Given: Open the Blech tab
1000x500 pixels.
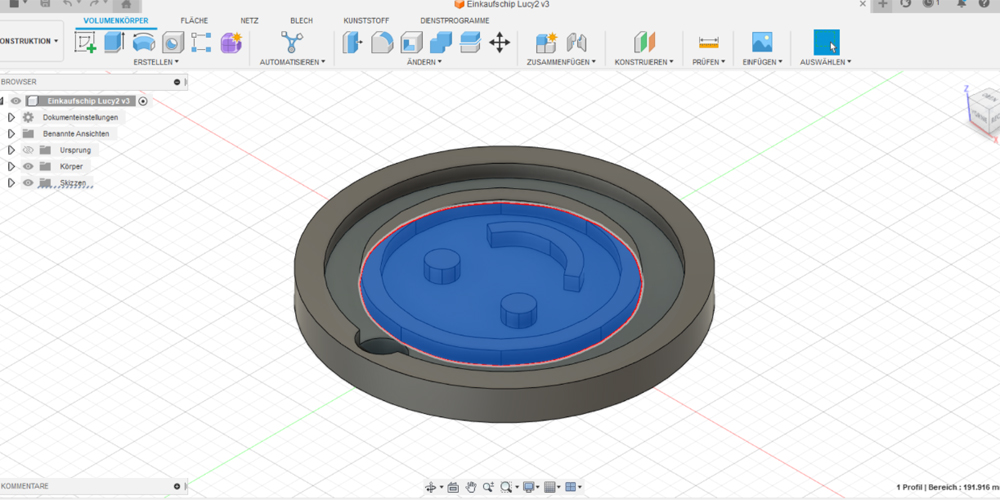Looking at the screenshot, I should point(301,20).
